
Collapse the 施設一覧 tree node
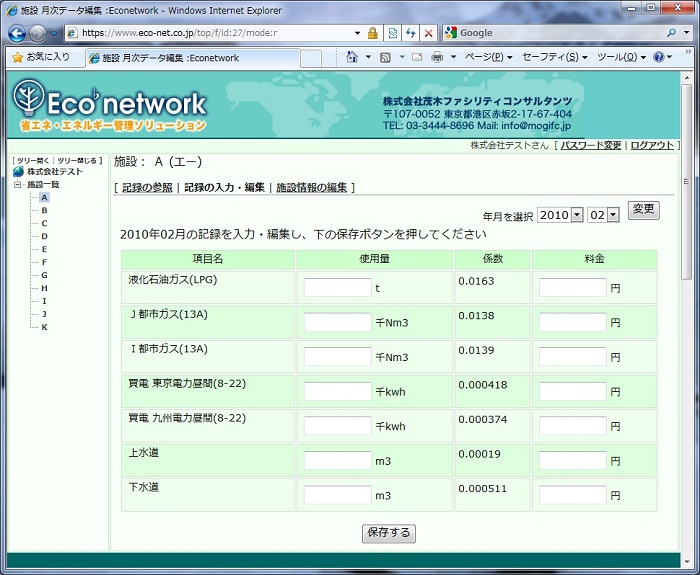(x=17, y=184)
